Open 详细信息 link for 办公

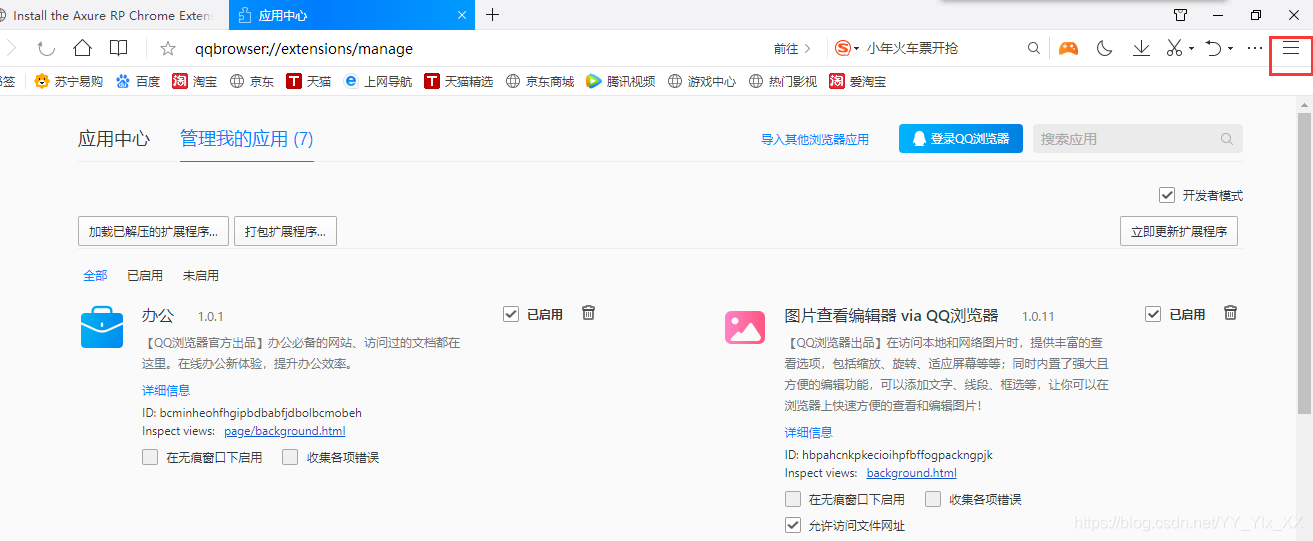166,390
